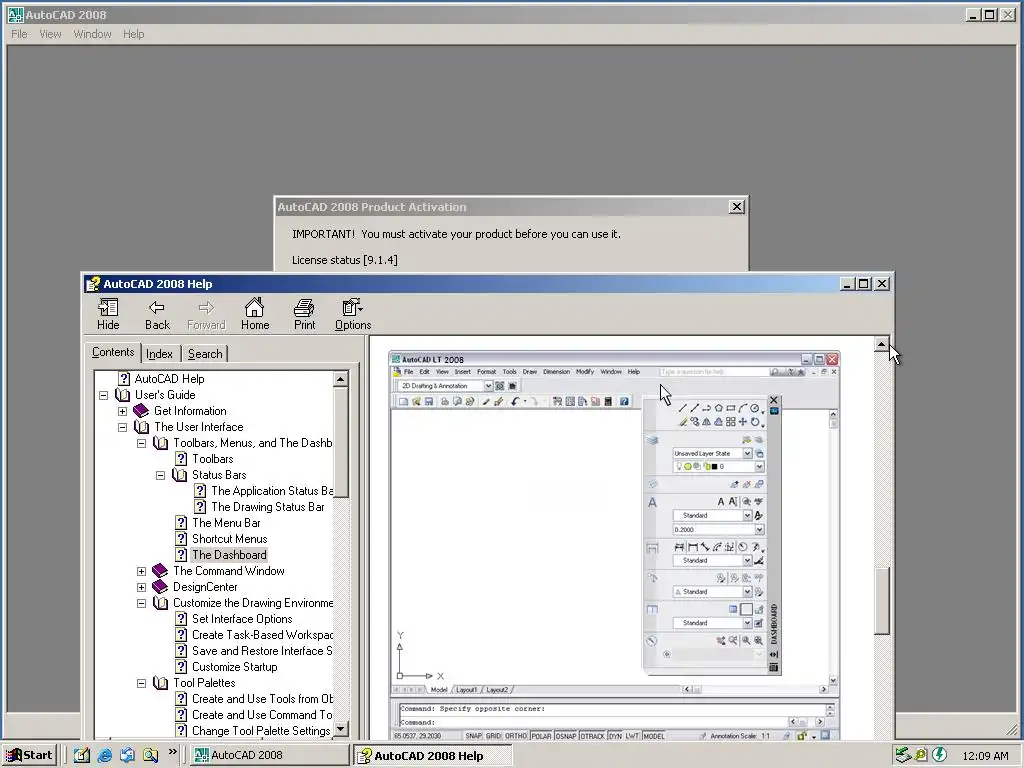Select the Contents tab

pos(113,352)
